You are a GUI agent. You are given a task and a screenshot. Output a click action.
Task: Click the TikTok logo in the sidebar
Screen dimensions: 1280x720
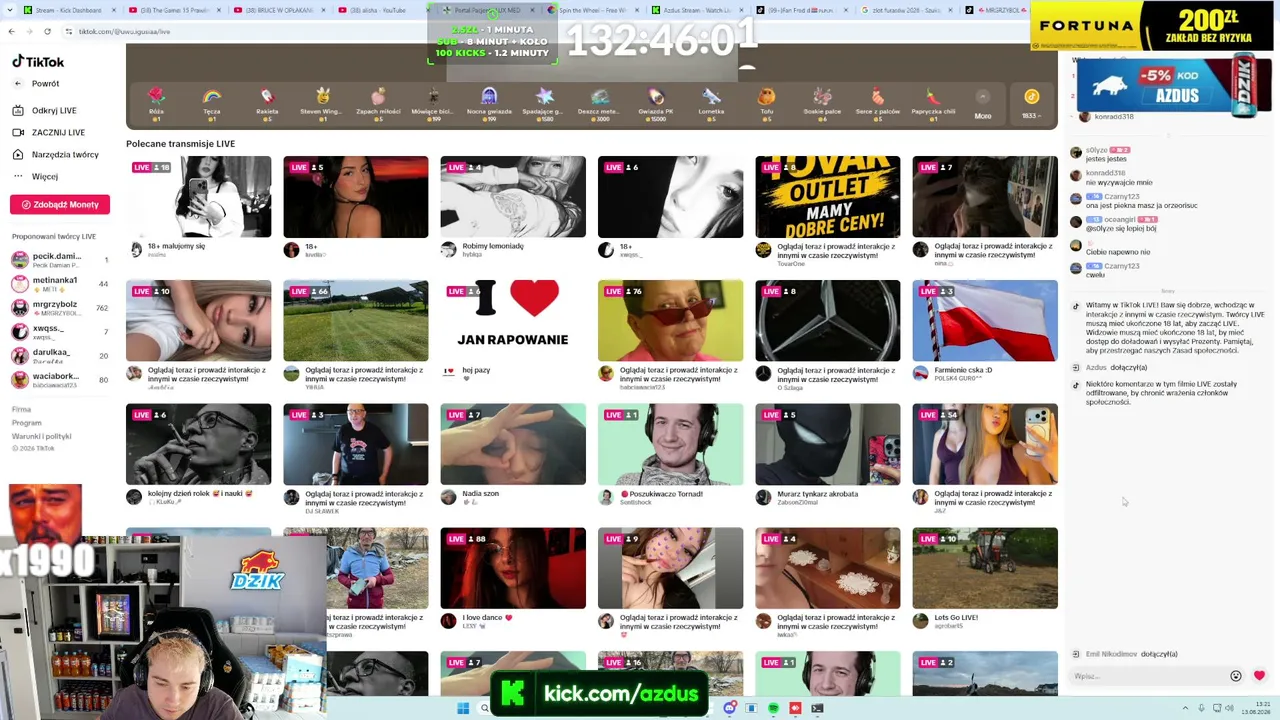click(38, 62)
